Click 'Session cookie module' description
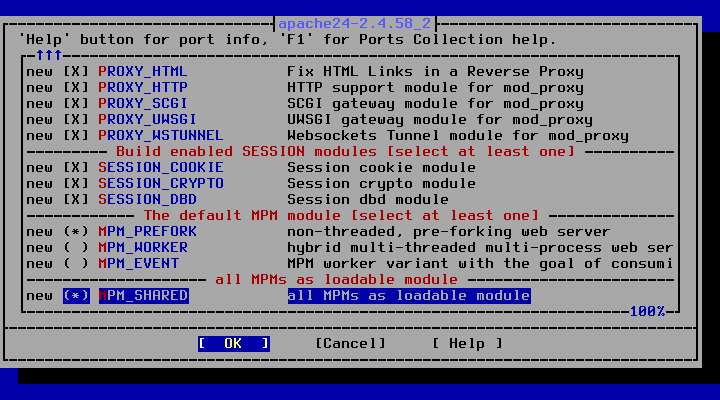This screenshot has width=720, height=400. 381,168
